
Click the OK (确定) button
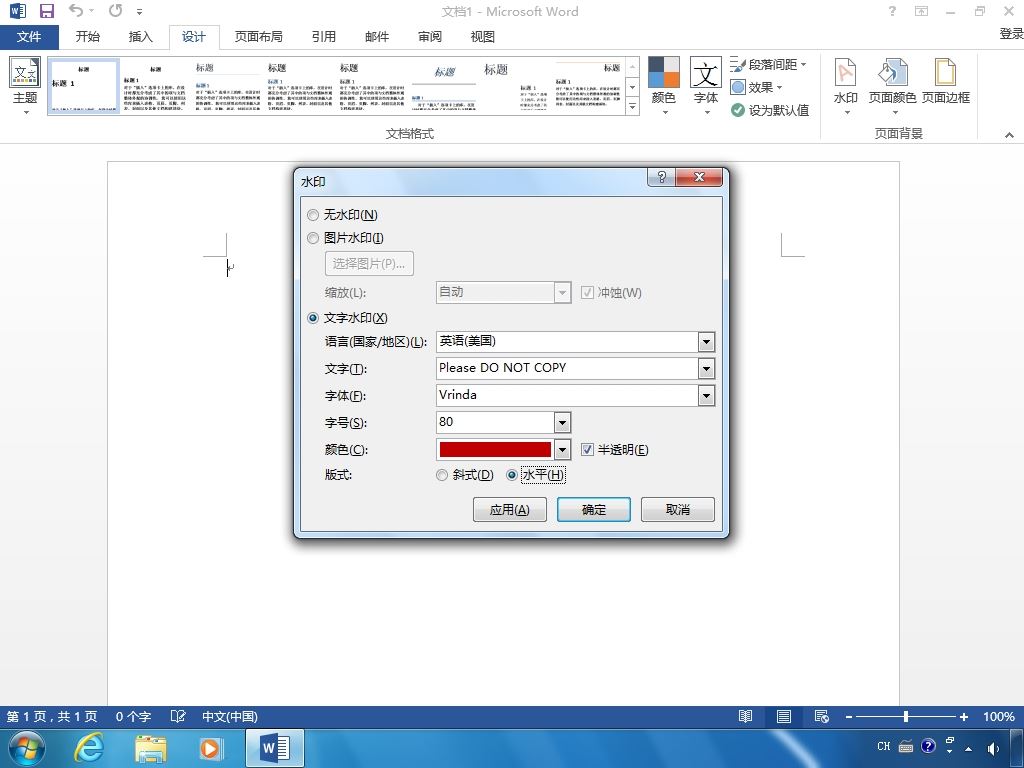[x=594, y=509]
